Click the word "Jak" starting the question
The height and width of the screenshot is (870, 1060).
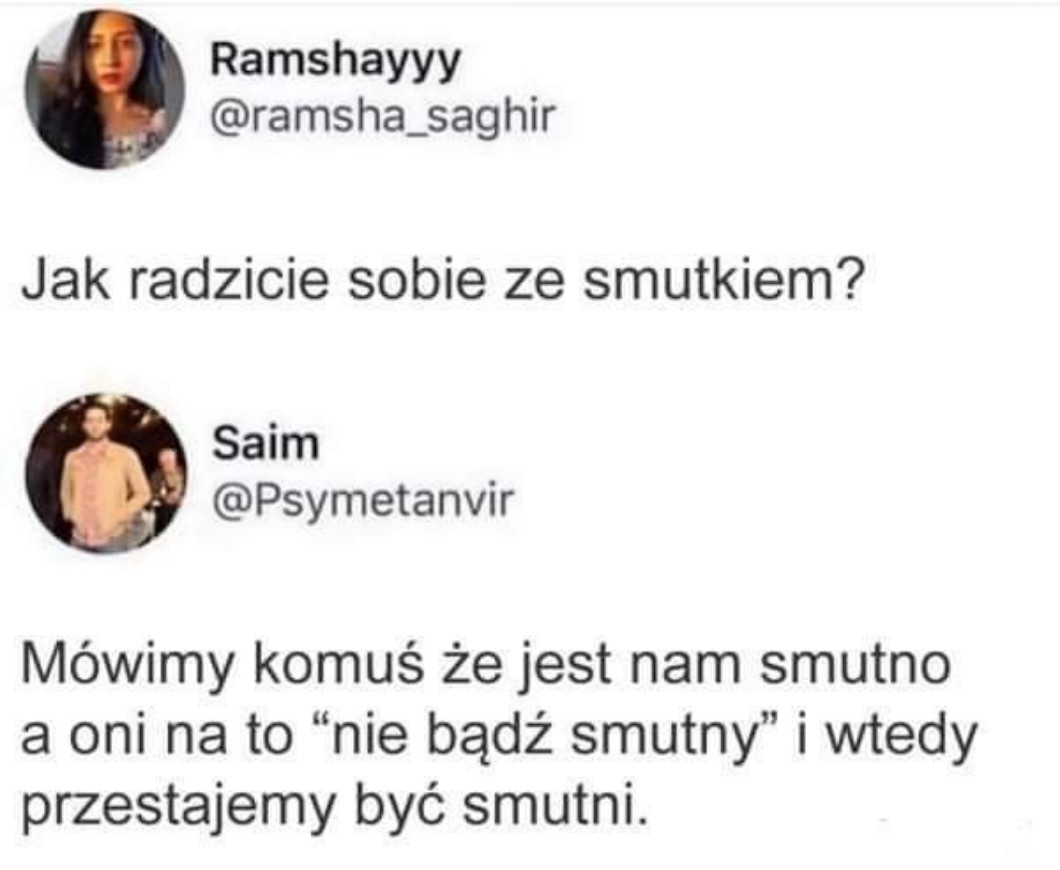click(x=66, y=280)
